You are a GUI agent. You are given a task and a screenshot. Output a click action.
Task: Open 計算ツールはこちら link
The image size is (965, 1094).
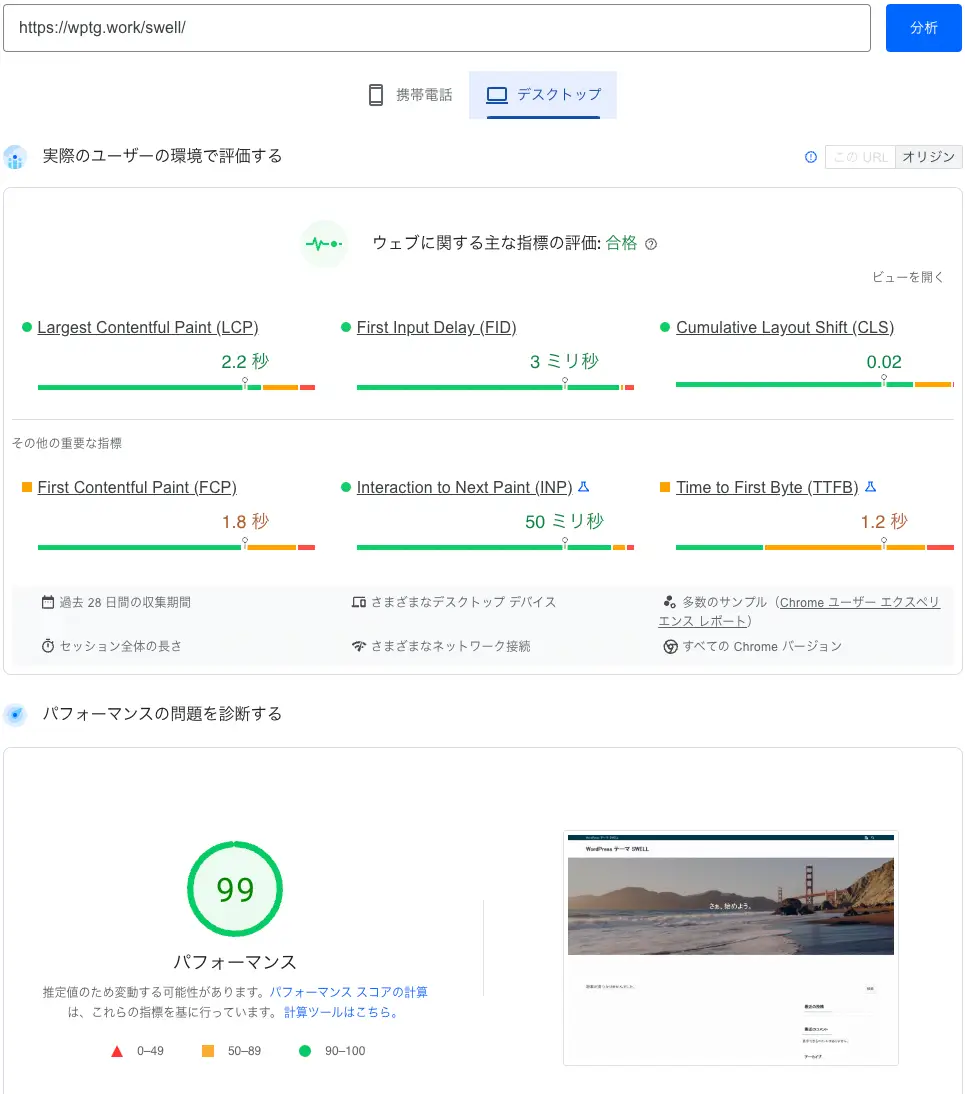coord(343,1012)
